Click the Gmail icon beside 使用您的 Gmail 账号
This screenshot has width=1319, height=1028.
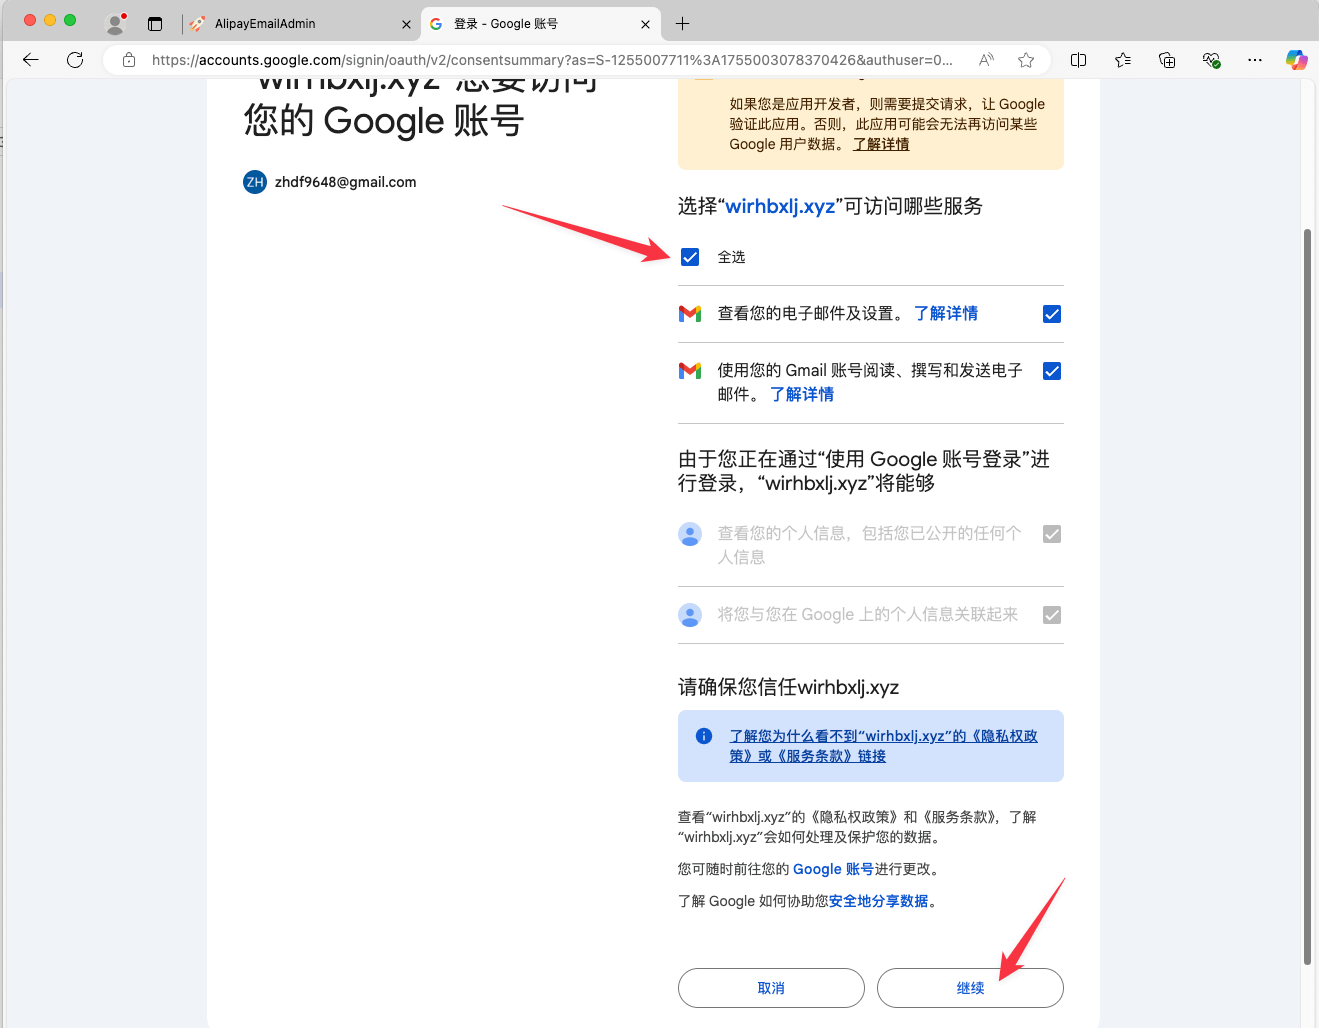(690, 371)
